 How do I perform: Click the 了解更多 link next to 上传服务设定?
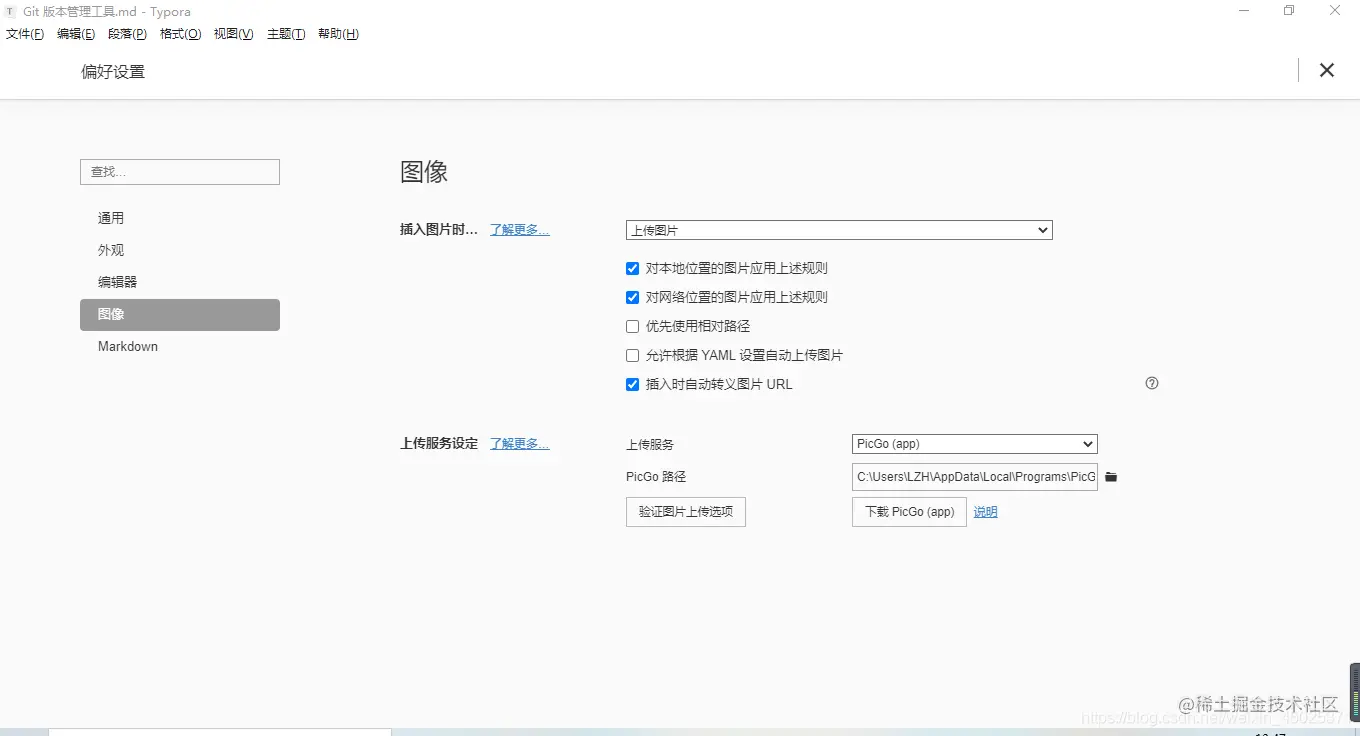click(x=518, y=443)
